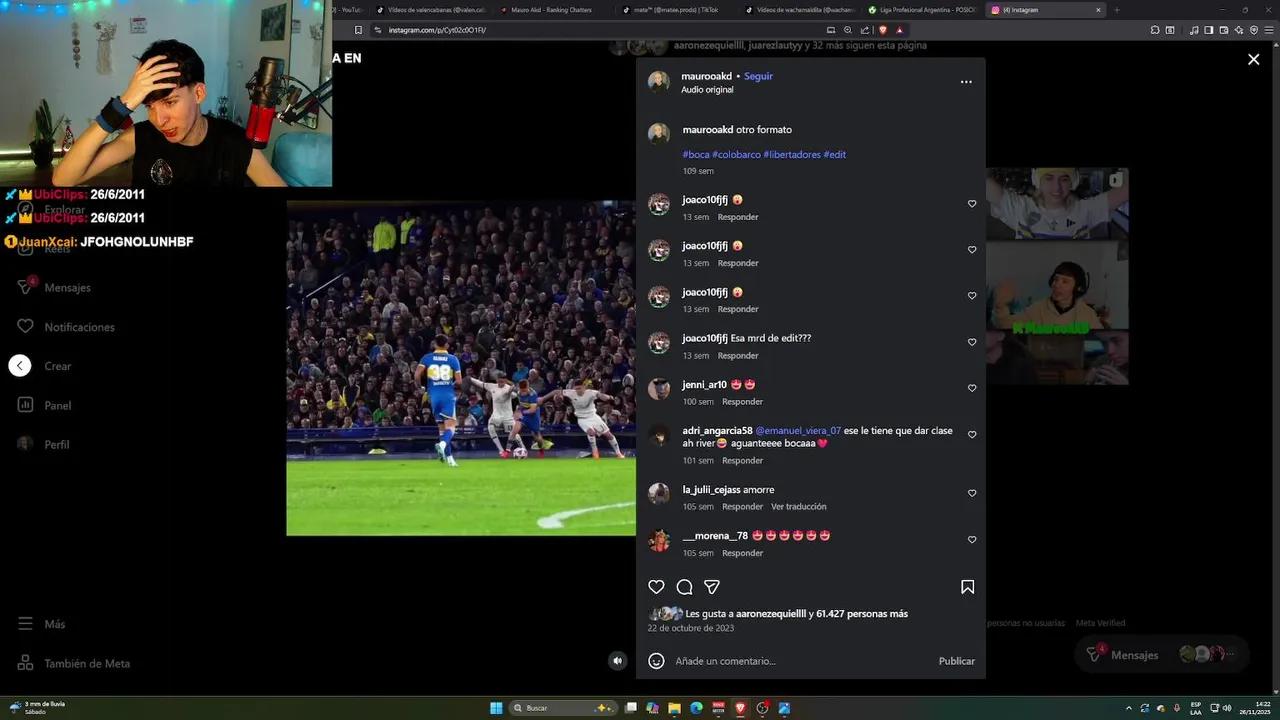The height and width of the screenshot is (720, 1280).
Task: Open the Brave browser taskbar icon
Action: pos(740,708)
